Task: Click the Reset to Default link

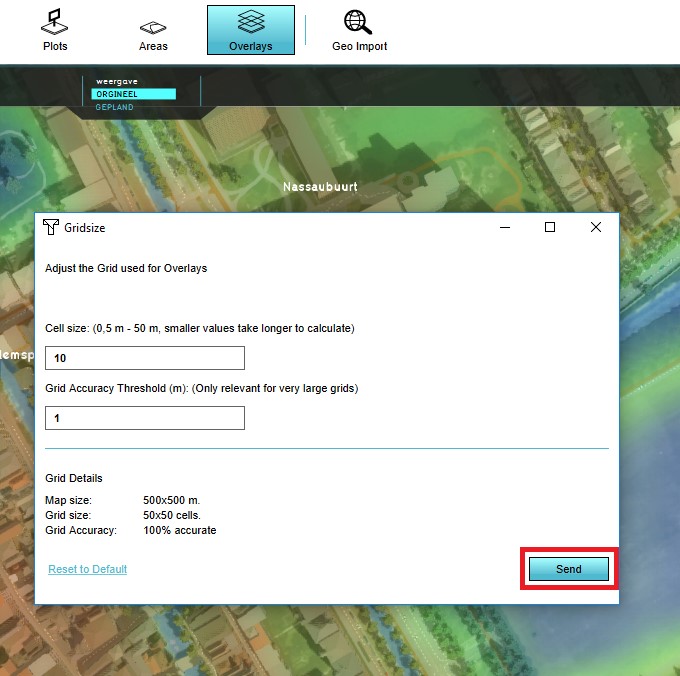Action: 88,569
